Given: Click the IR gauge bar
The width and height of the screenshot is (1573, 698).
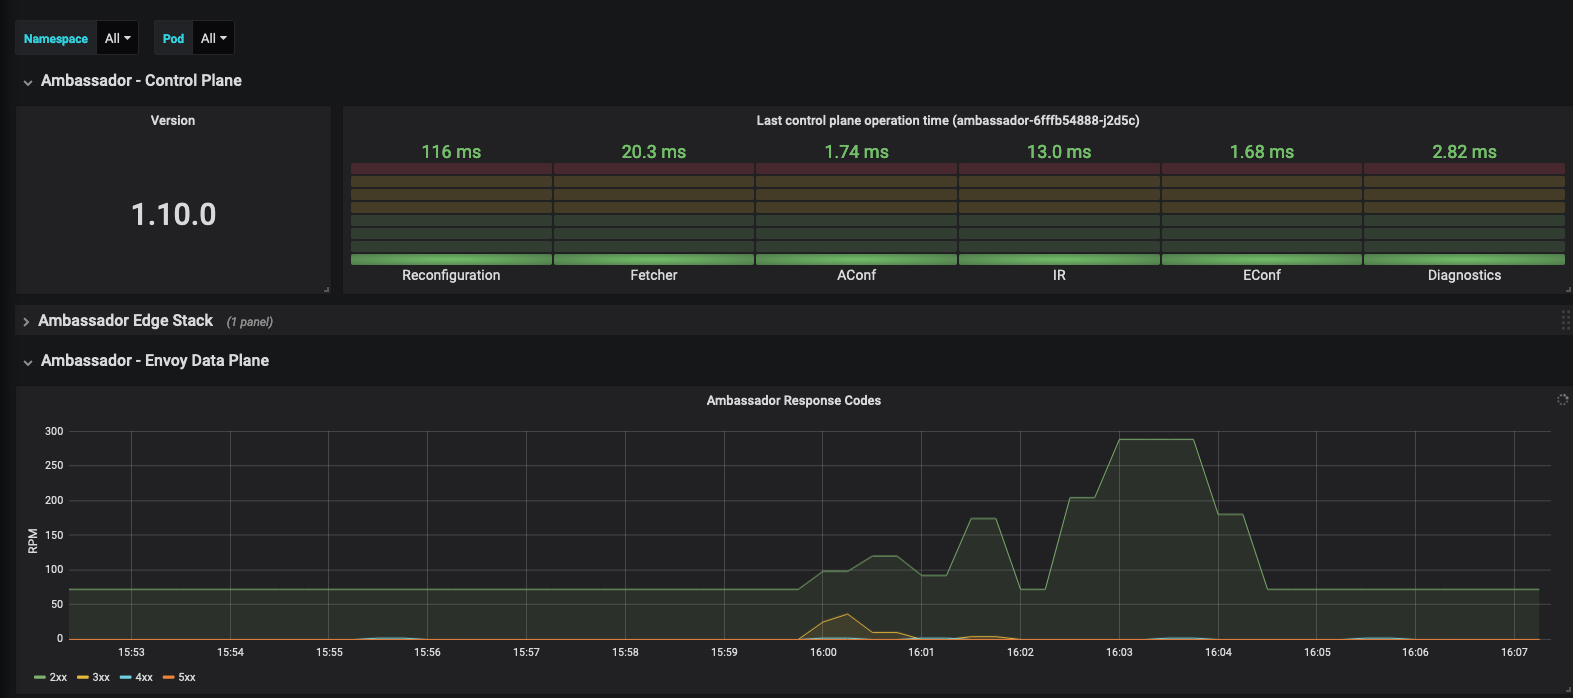Looking at the screenshot, I should 1059,214.
